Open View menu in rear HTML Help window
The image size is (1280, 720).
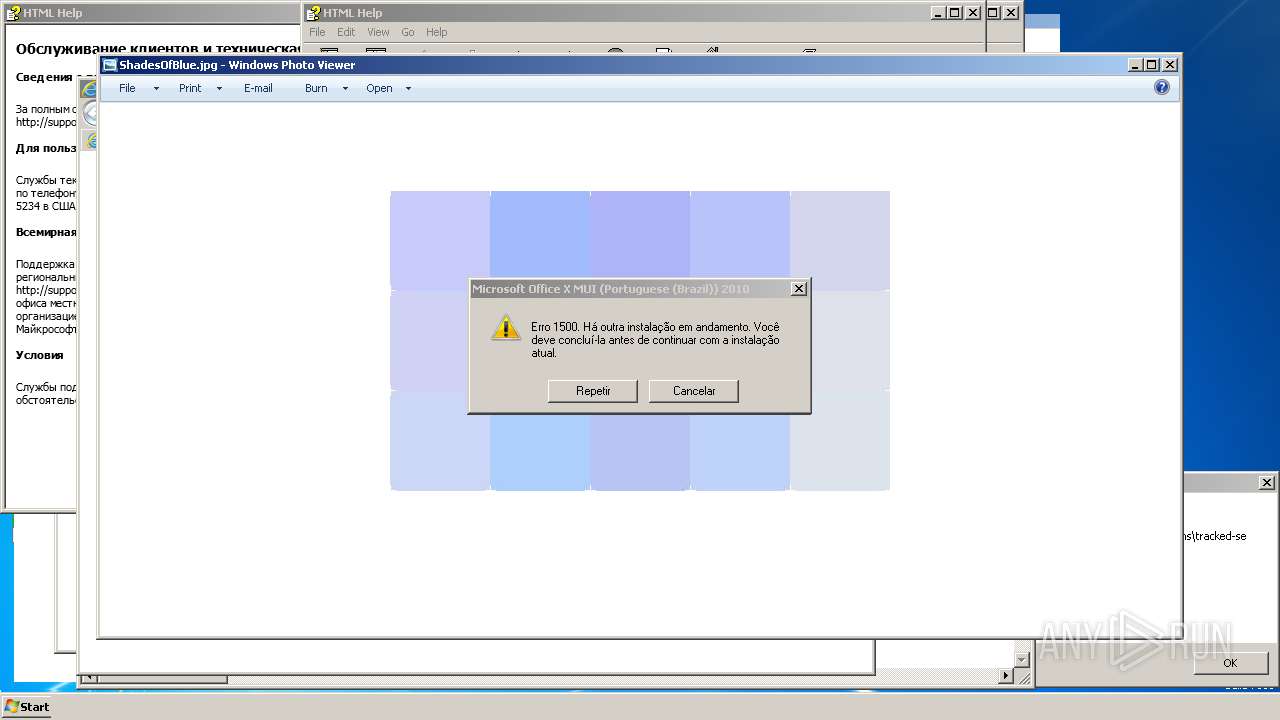tap(378, 32)
